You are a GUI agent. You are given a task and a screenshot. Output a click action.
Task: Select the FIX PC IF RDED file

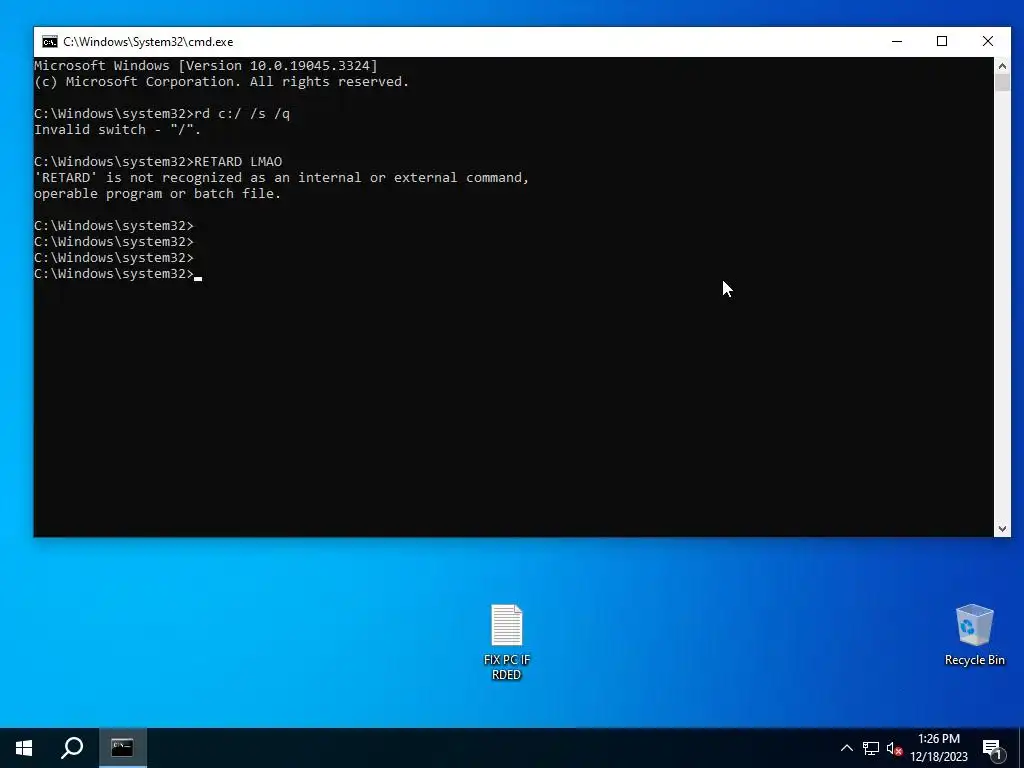[x=507, y=643]
